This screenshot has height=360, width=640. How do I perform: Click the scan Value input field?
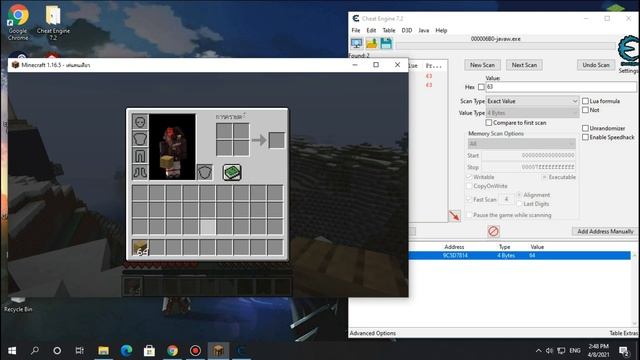click(561, 87)
